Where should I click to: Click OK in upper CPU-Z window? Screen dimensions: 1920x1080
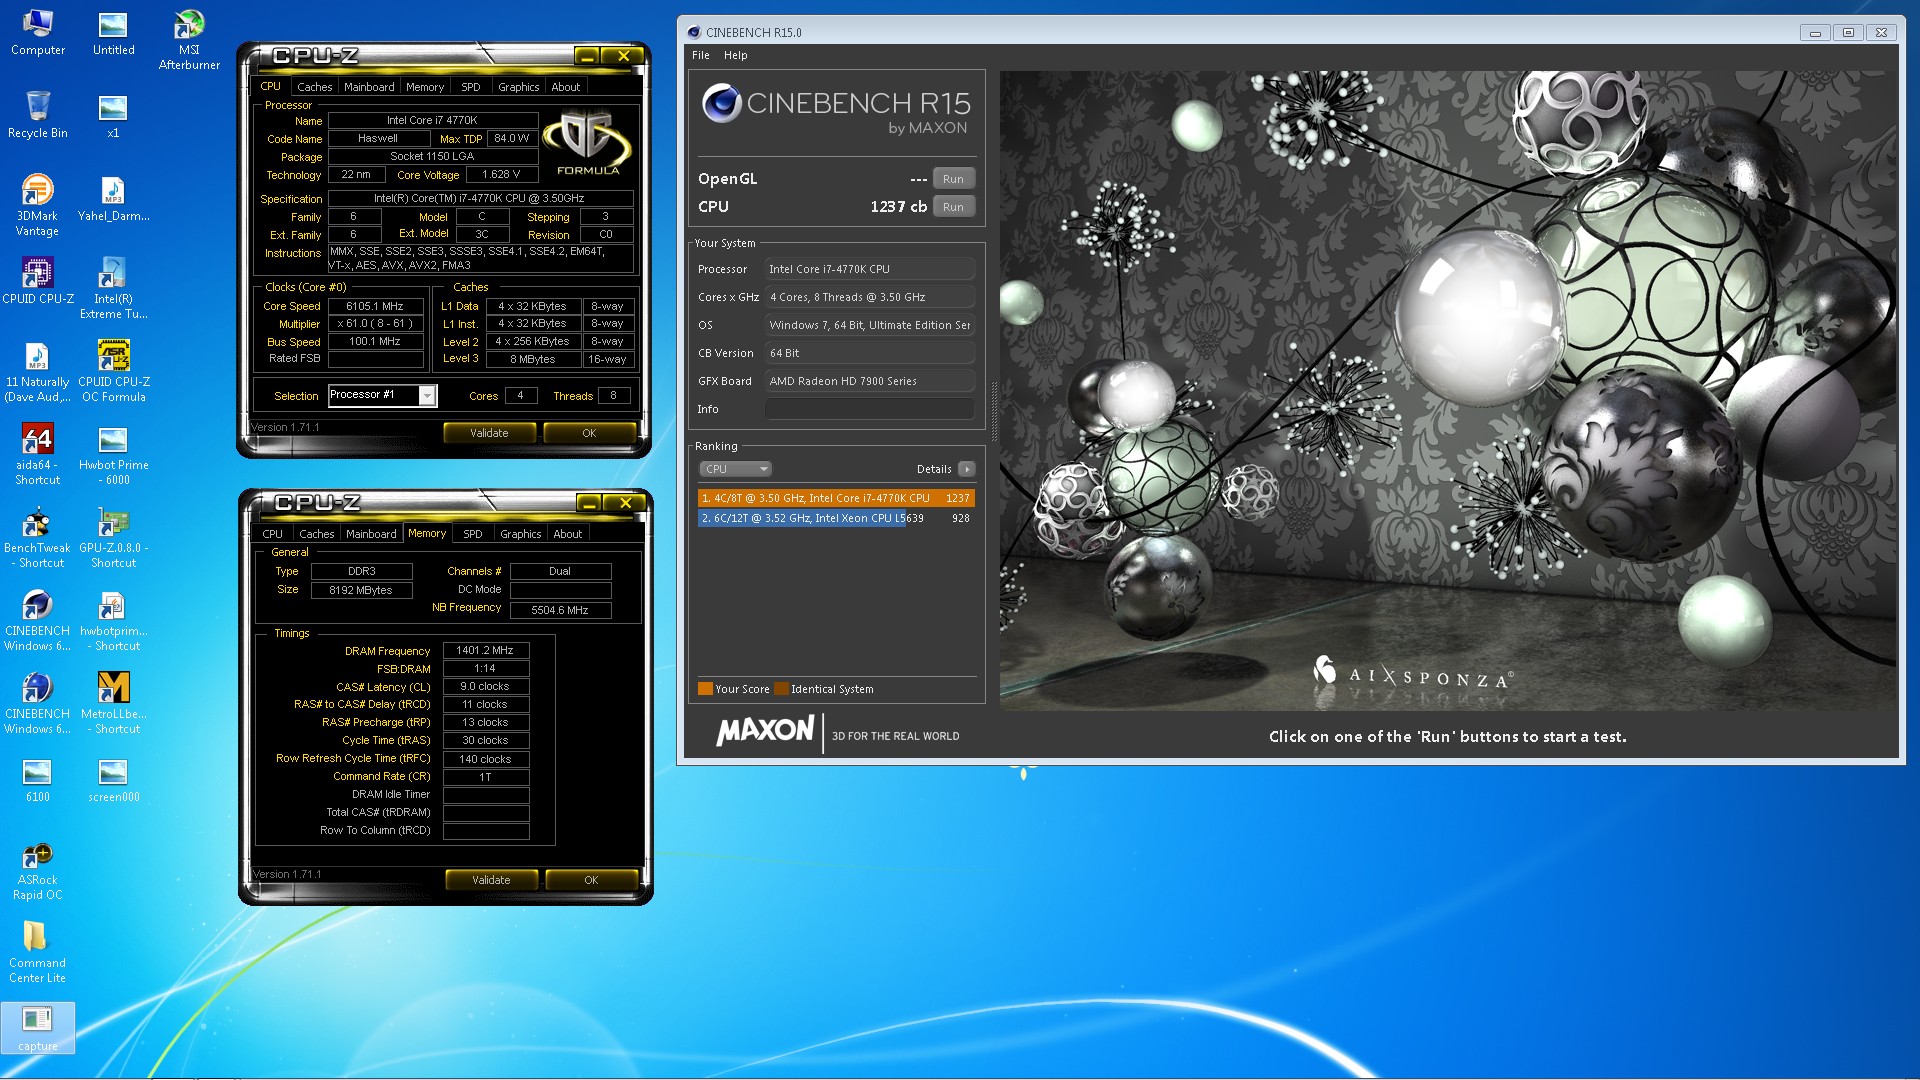click(589, 433)
